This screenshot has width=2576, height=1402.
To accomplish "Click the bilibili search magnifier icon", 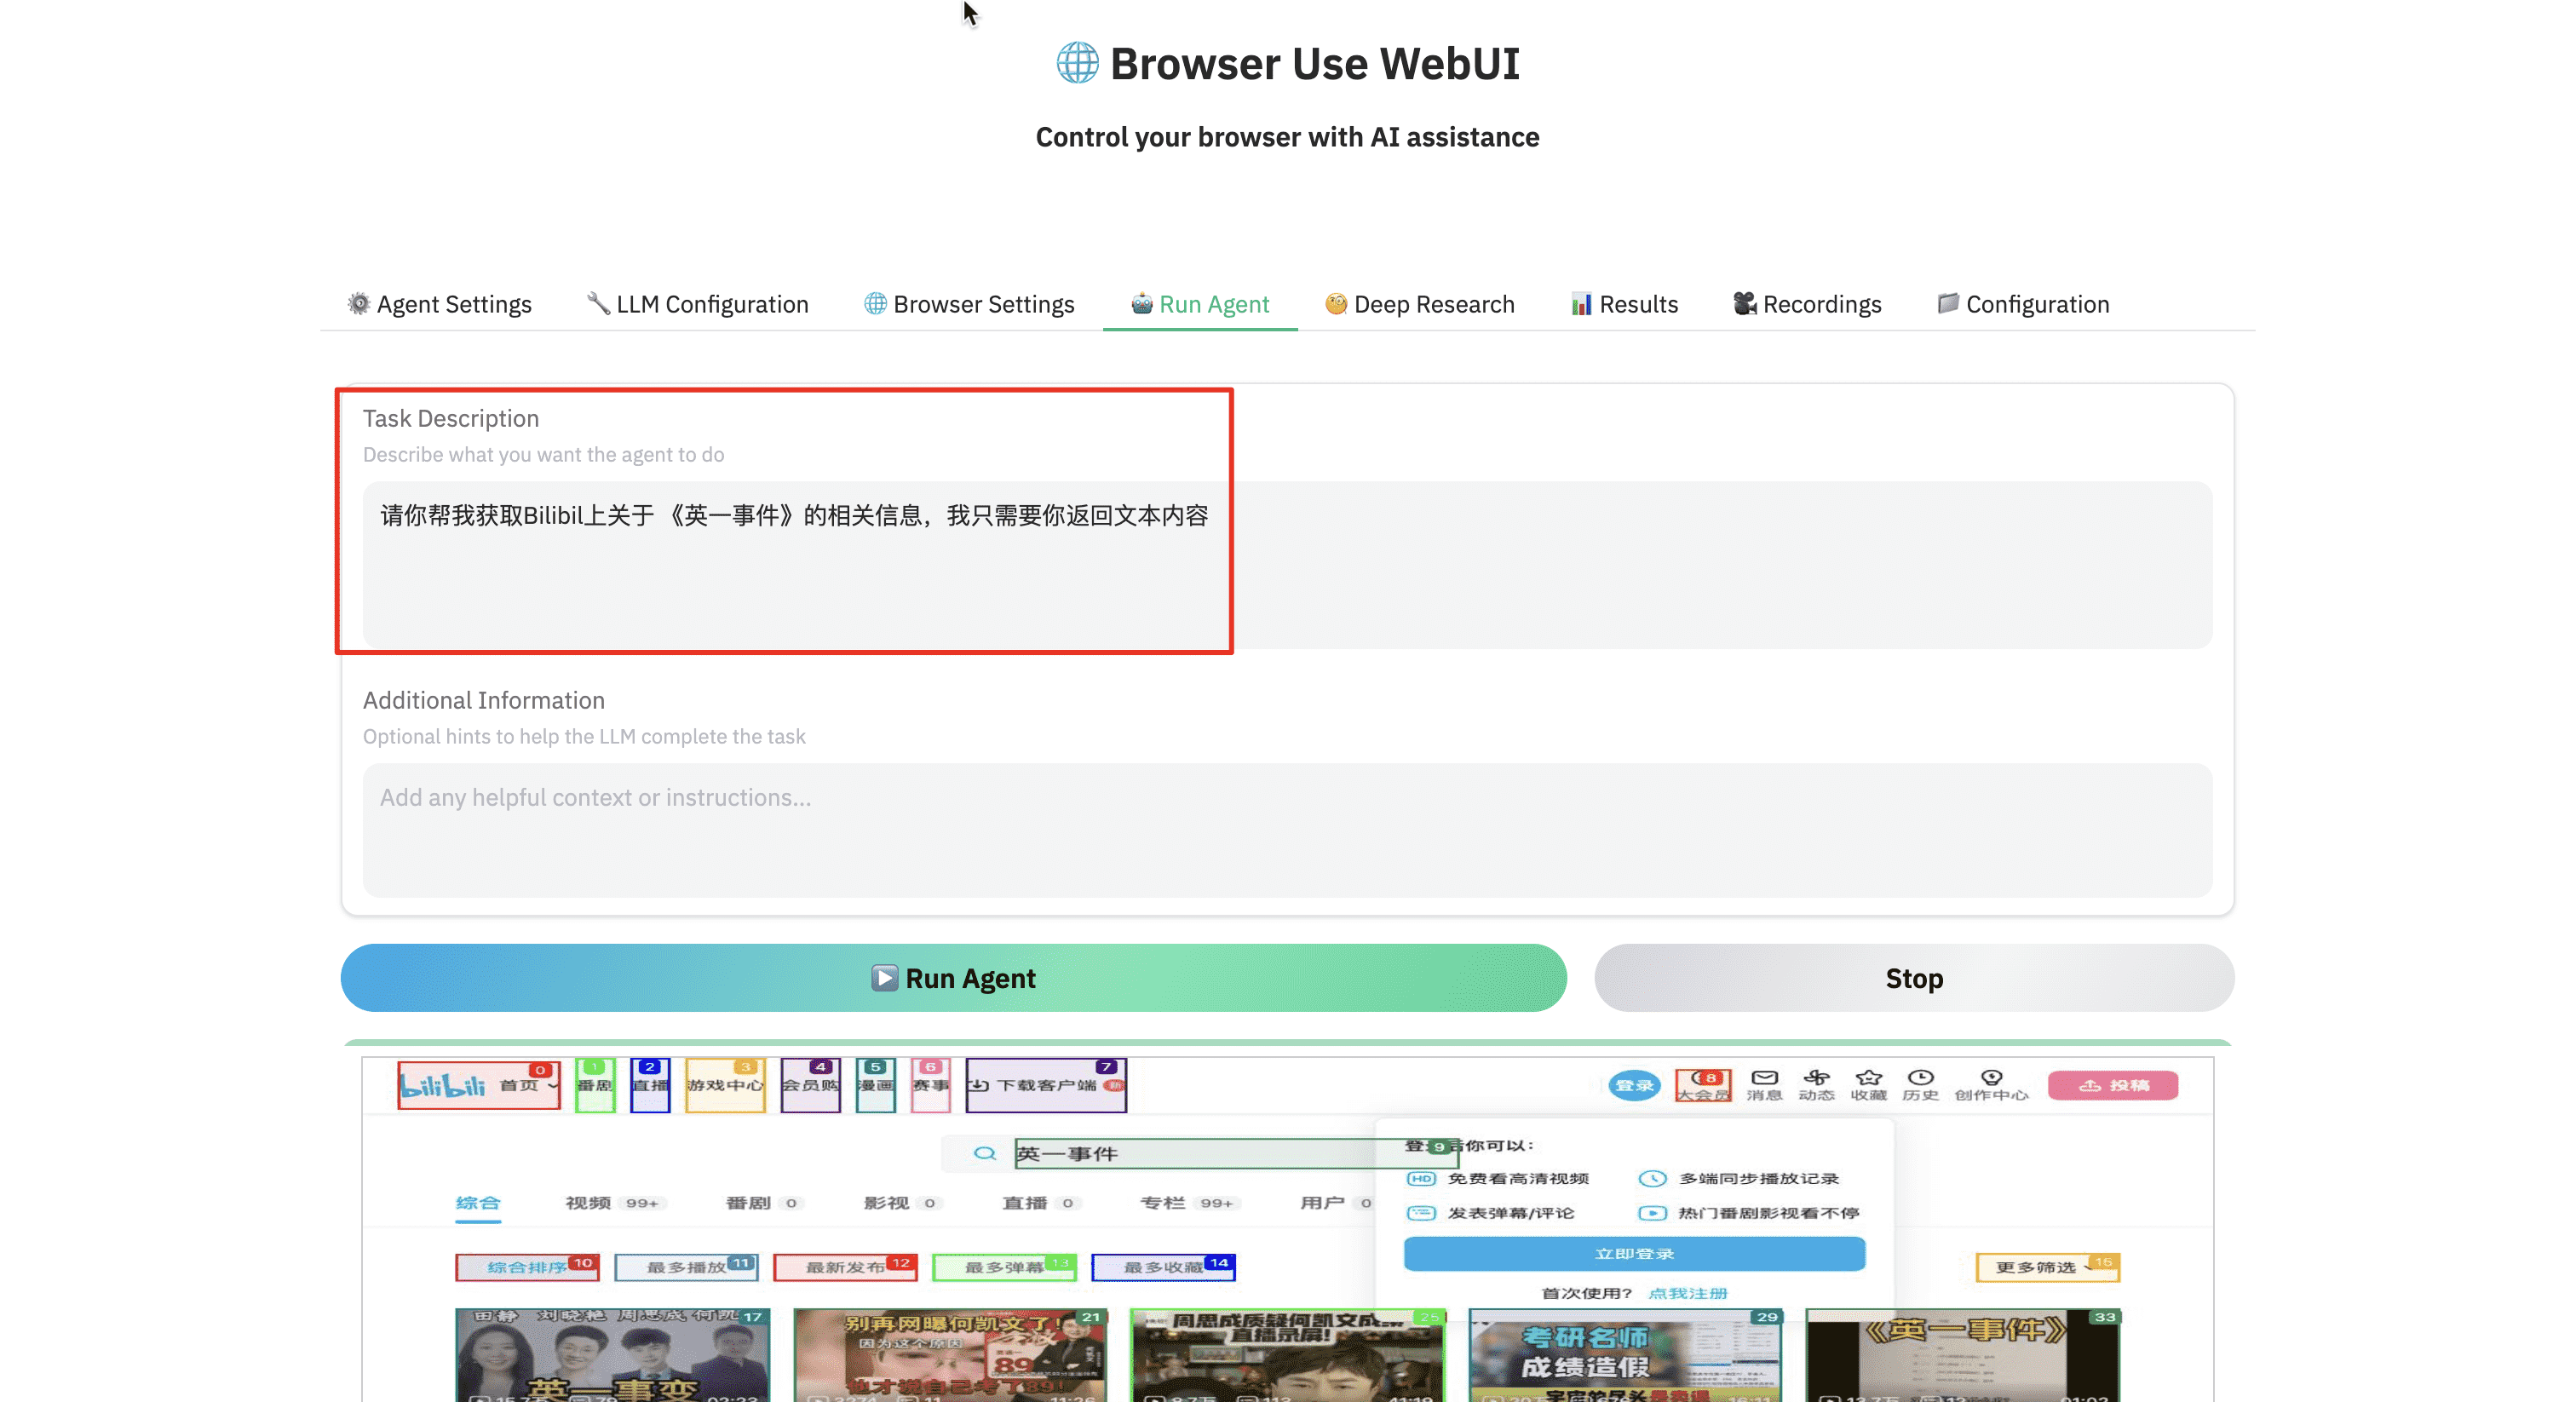I will point(985,1154).
